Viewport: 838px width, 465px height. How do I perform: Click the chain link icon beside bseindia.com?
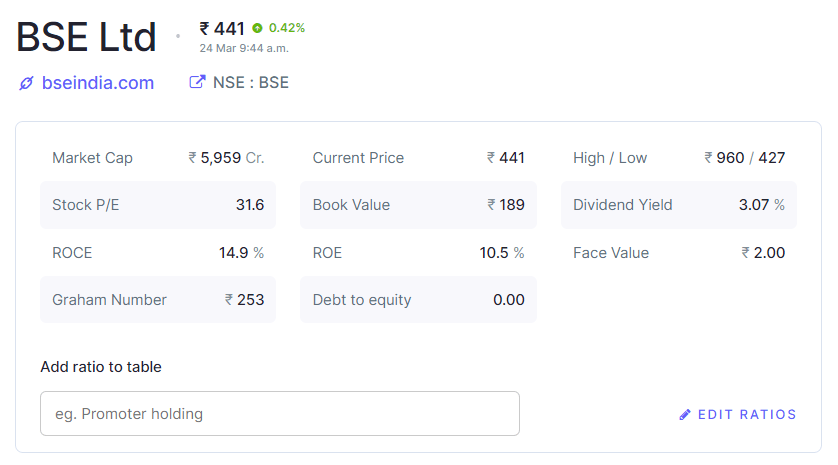26,83
